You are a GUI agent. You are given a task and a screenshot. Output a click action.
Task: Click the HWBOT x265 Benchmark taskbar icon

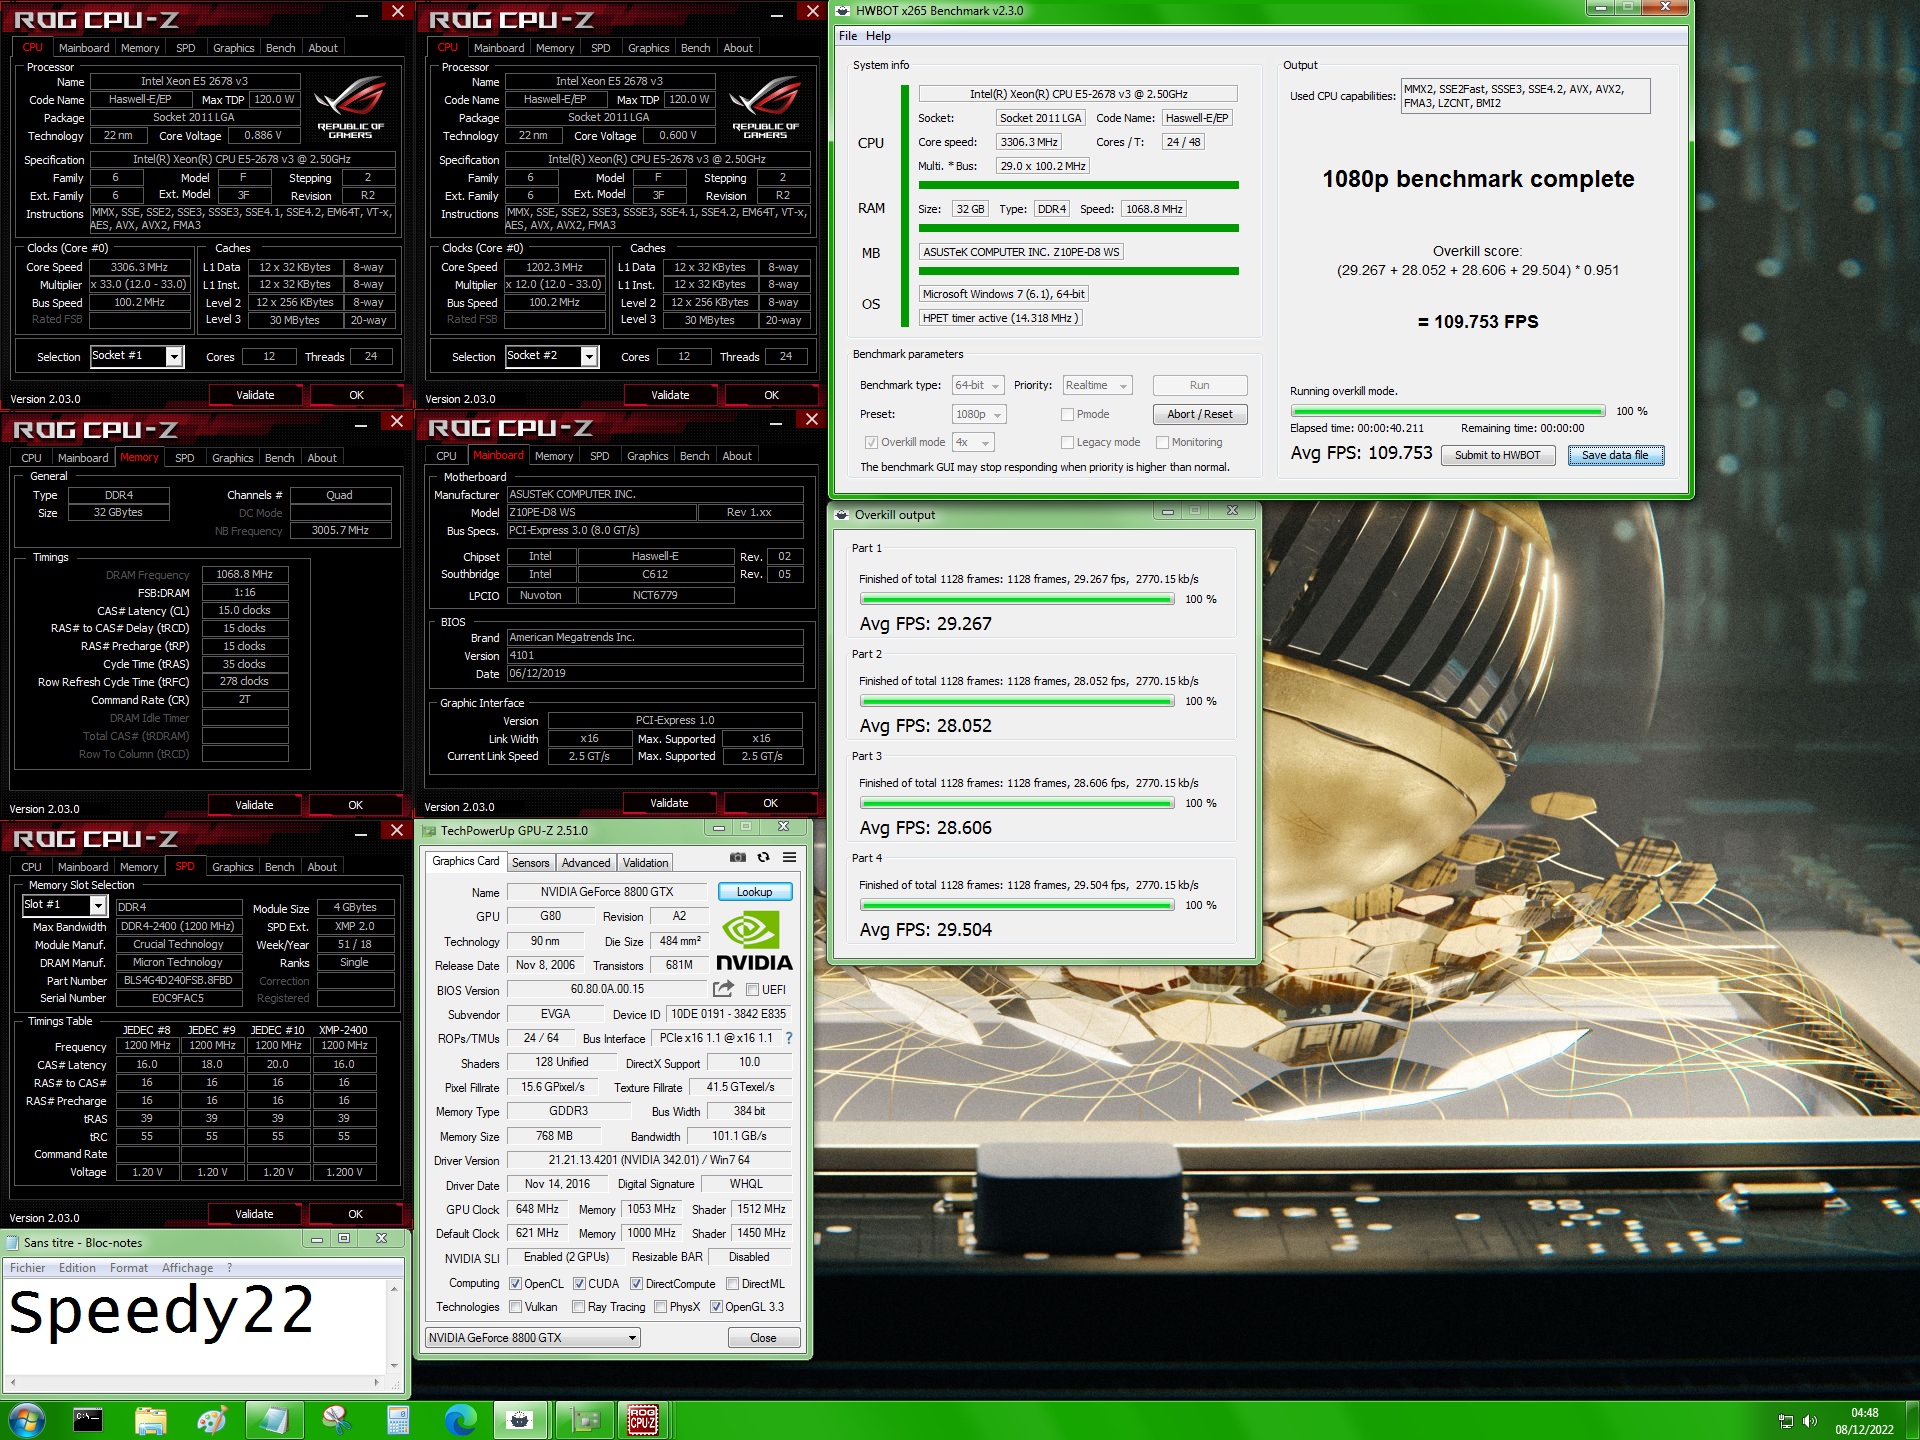tap(520, 1420)
